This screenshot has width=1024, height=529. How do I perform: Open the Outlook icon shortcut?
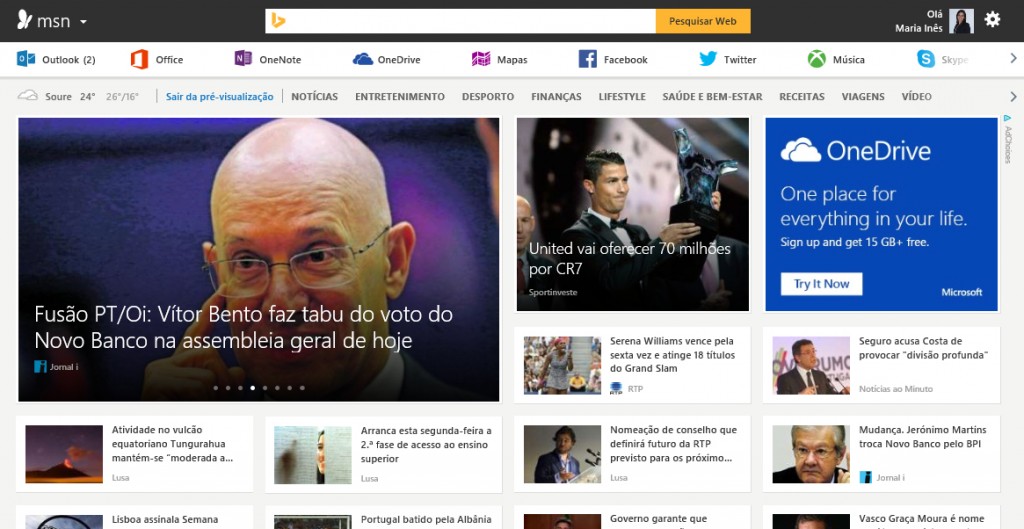pos(26,59)
